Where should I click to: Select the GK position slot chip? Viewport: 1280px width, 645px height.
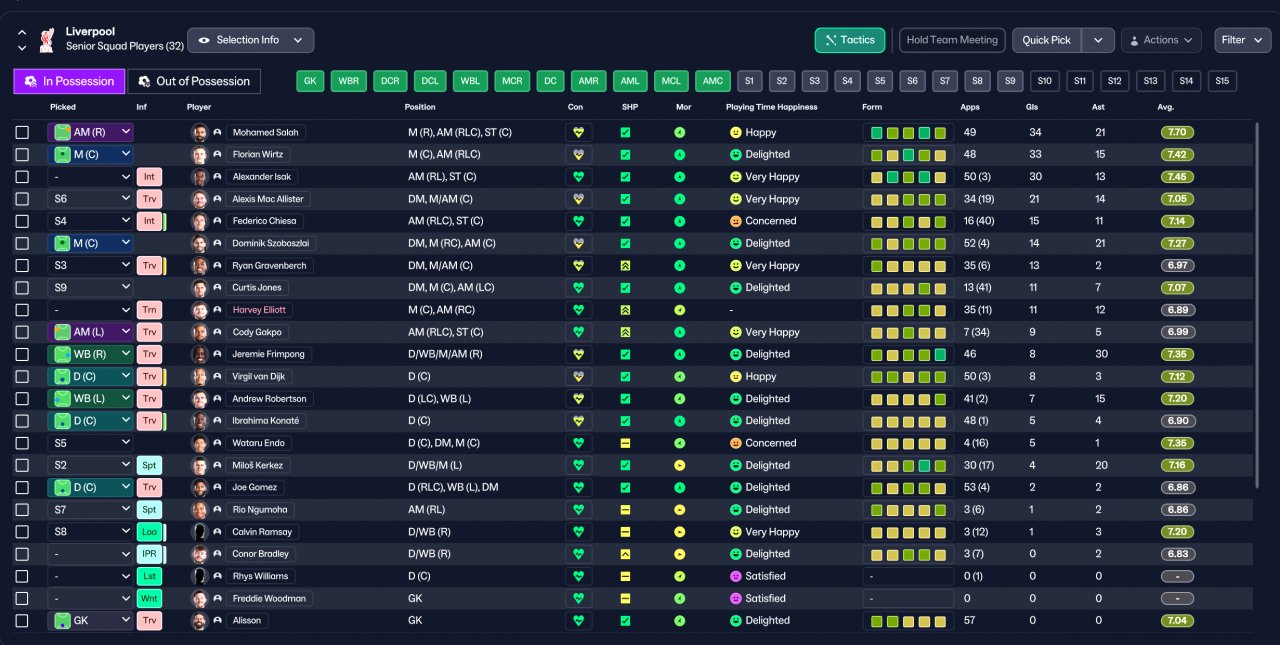(x=311, y=81)
